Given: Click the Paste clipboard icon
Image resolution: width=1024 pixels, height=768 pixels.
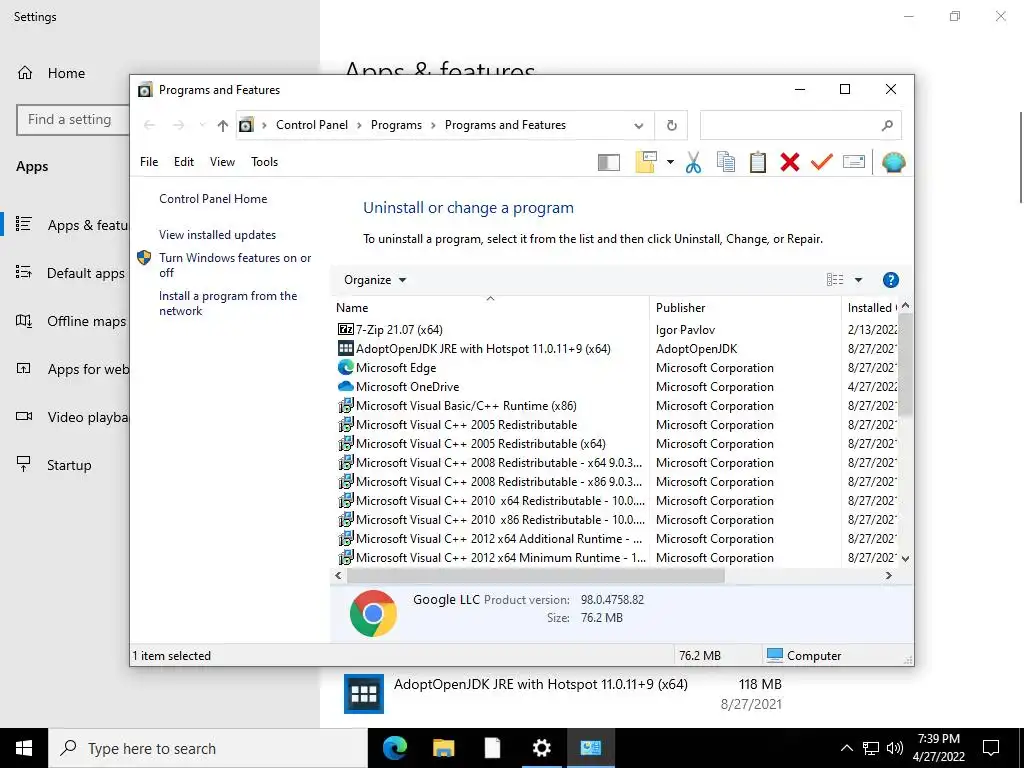Looking at the screenshot, I should 758,162.
